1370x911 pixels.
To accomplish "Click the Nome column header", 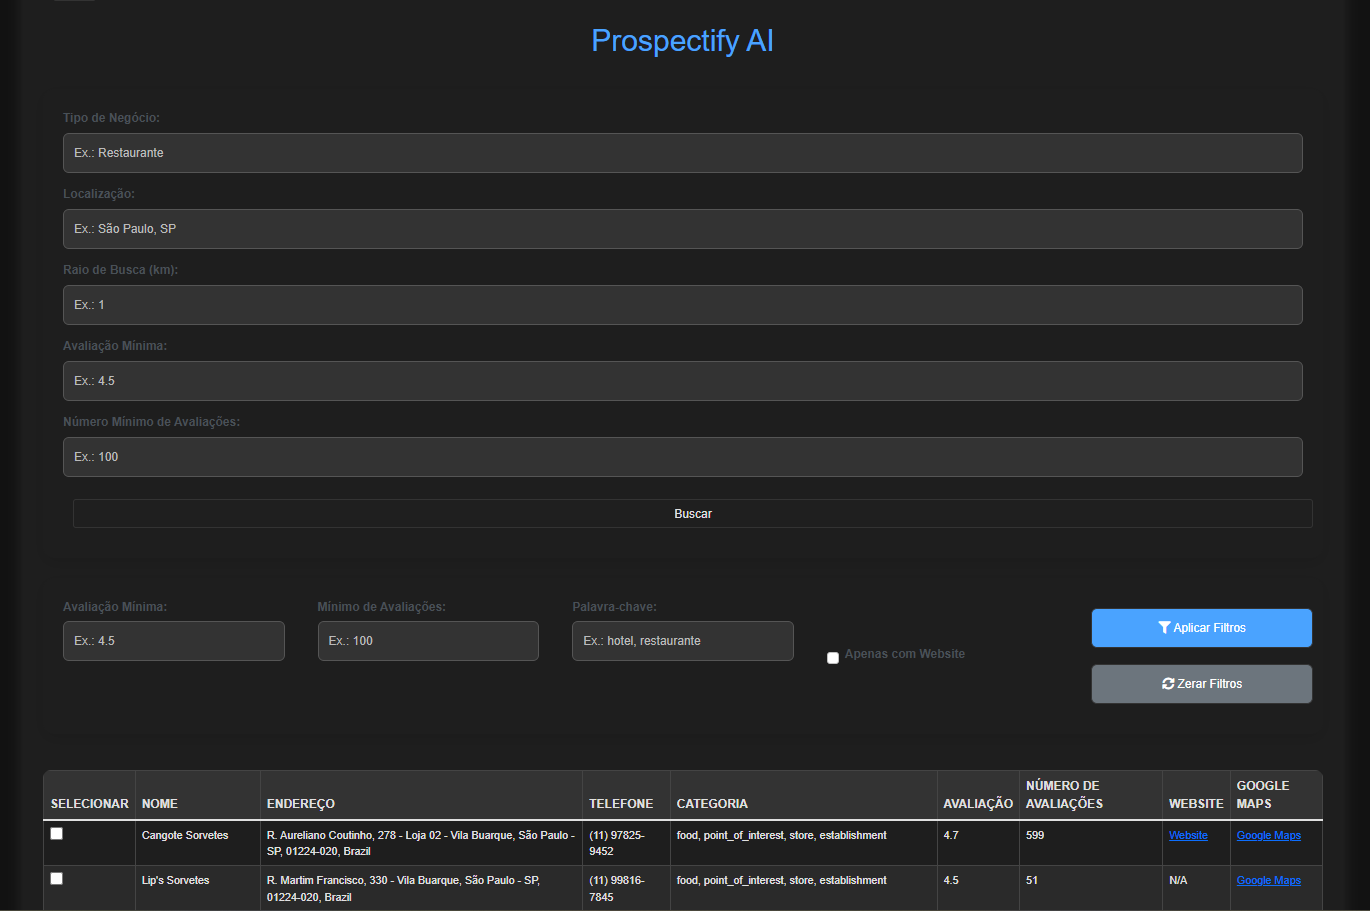I will click(160, 804).
